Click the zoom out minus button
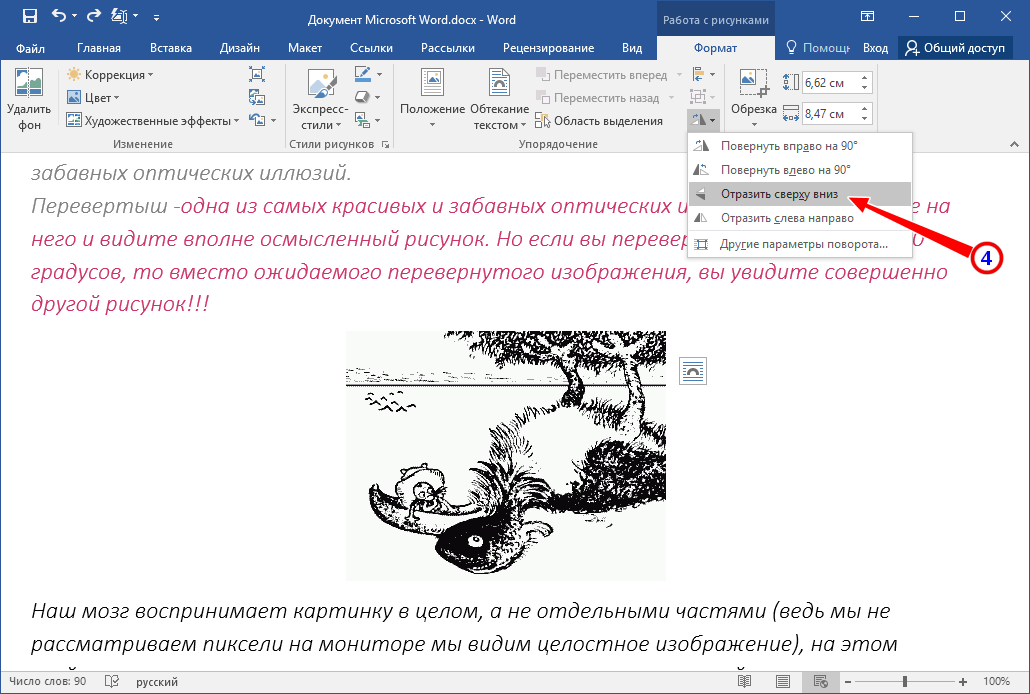 click(x=848, y=682)
